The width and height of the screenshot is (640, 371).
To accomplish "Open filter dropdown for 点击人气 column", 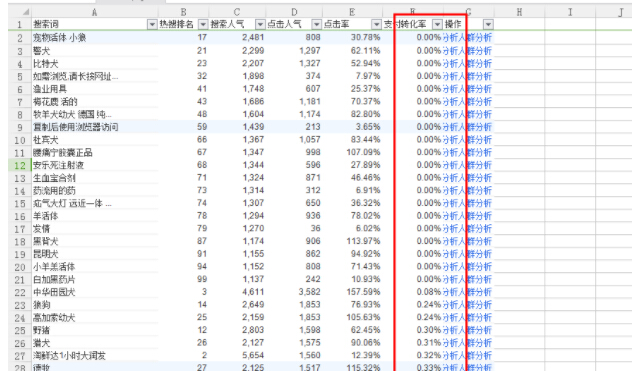I will pos(316,24).
